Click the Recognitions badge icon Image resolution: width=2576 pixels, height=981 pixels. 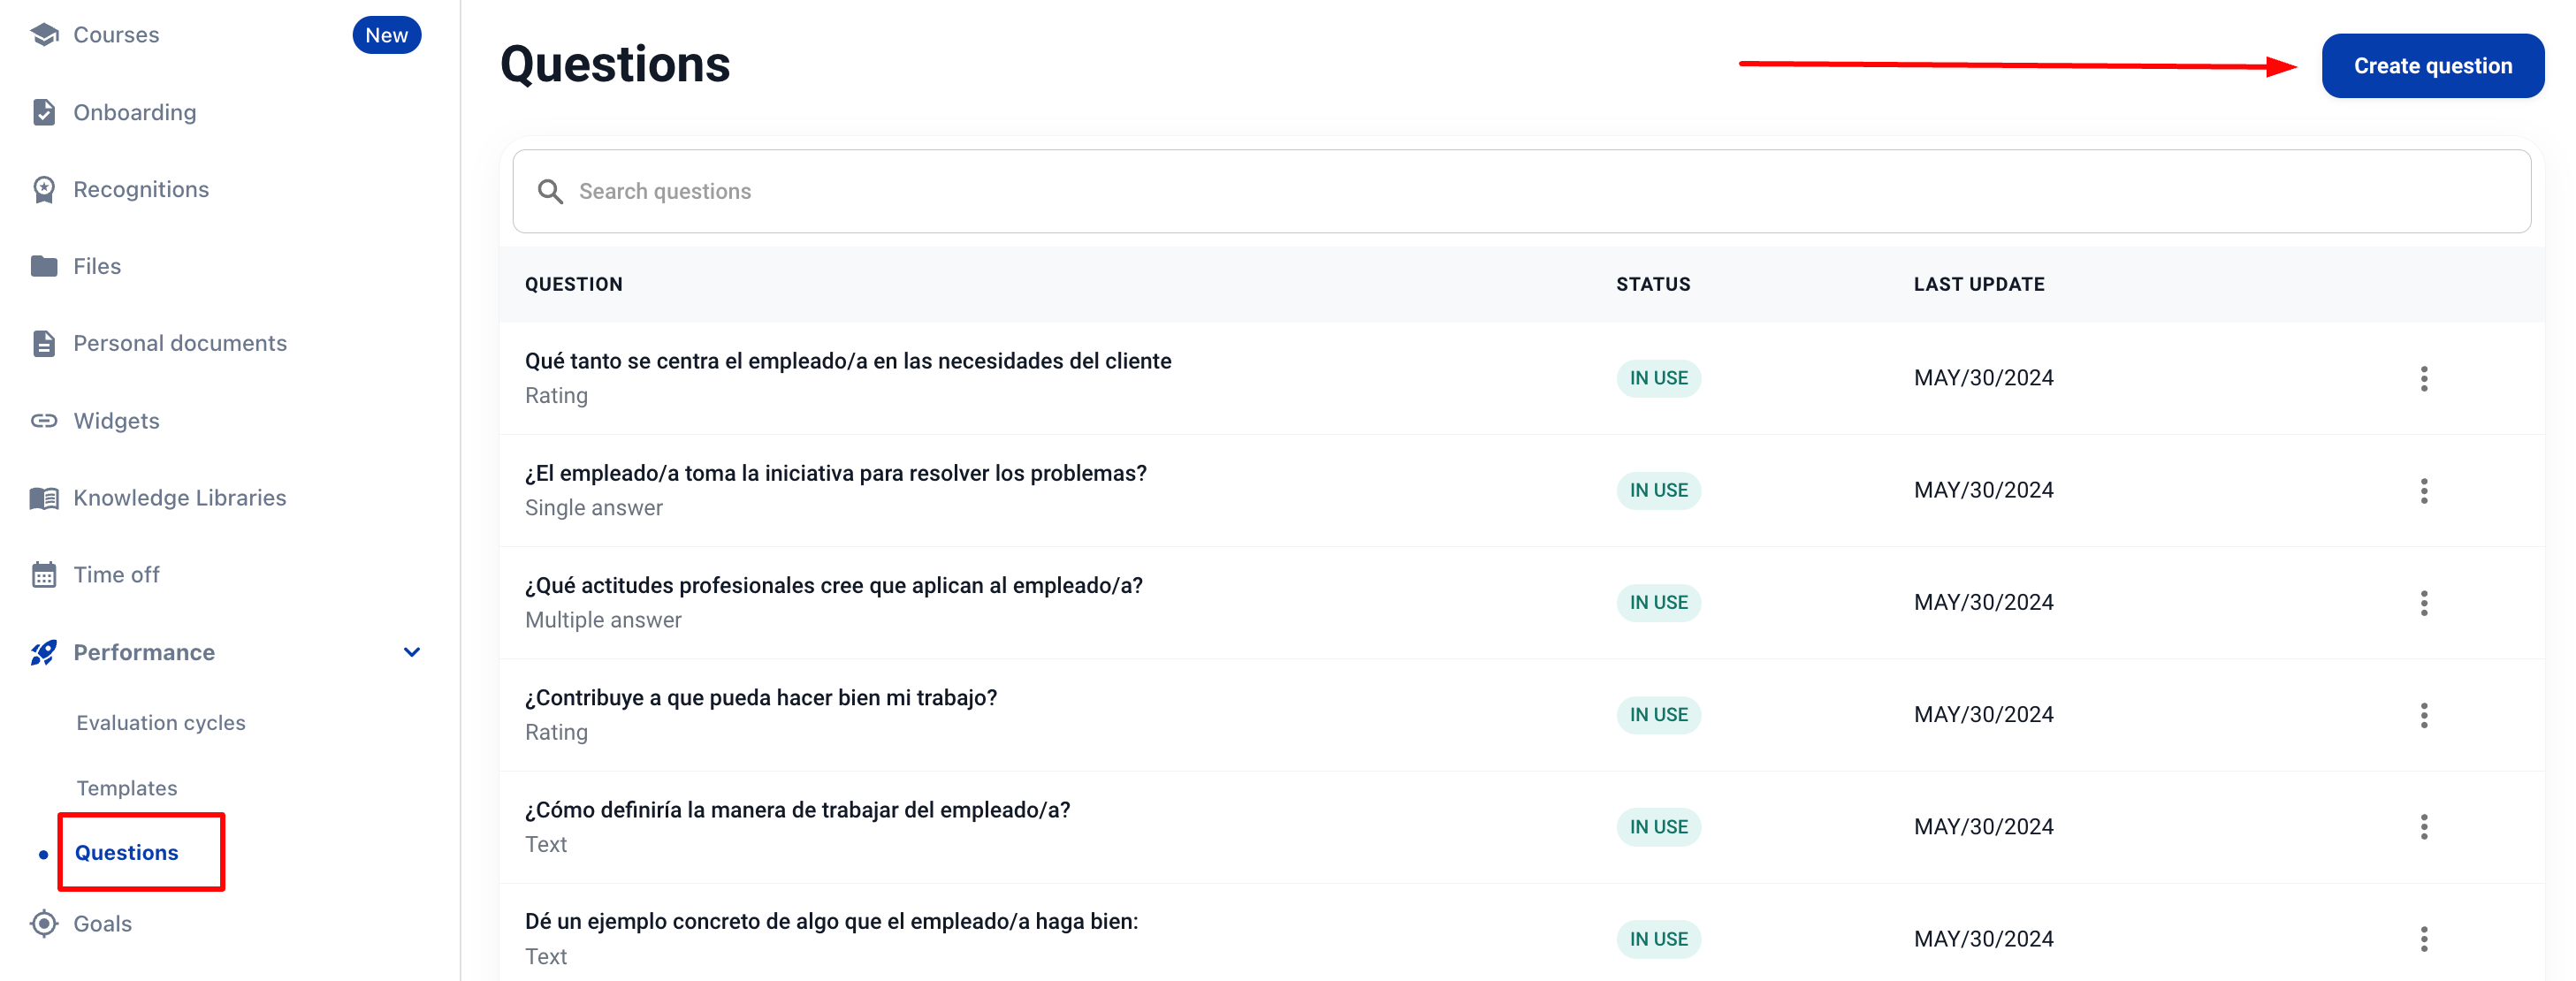point(44,189)
